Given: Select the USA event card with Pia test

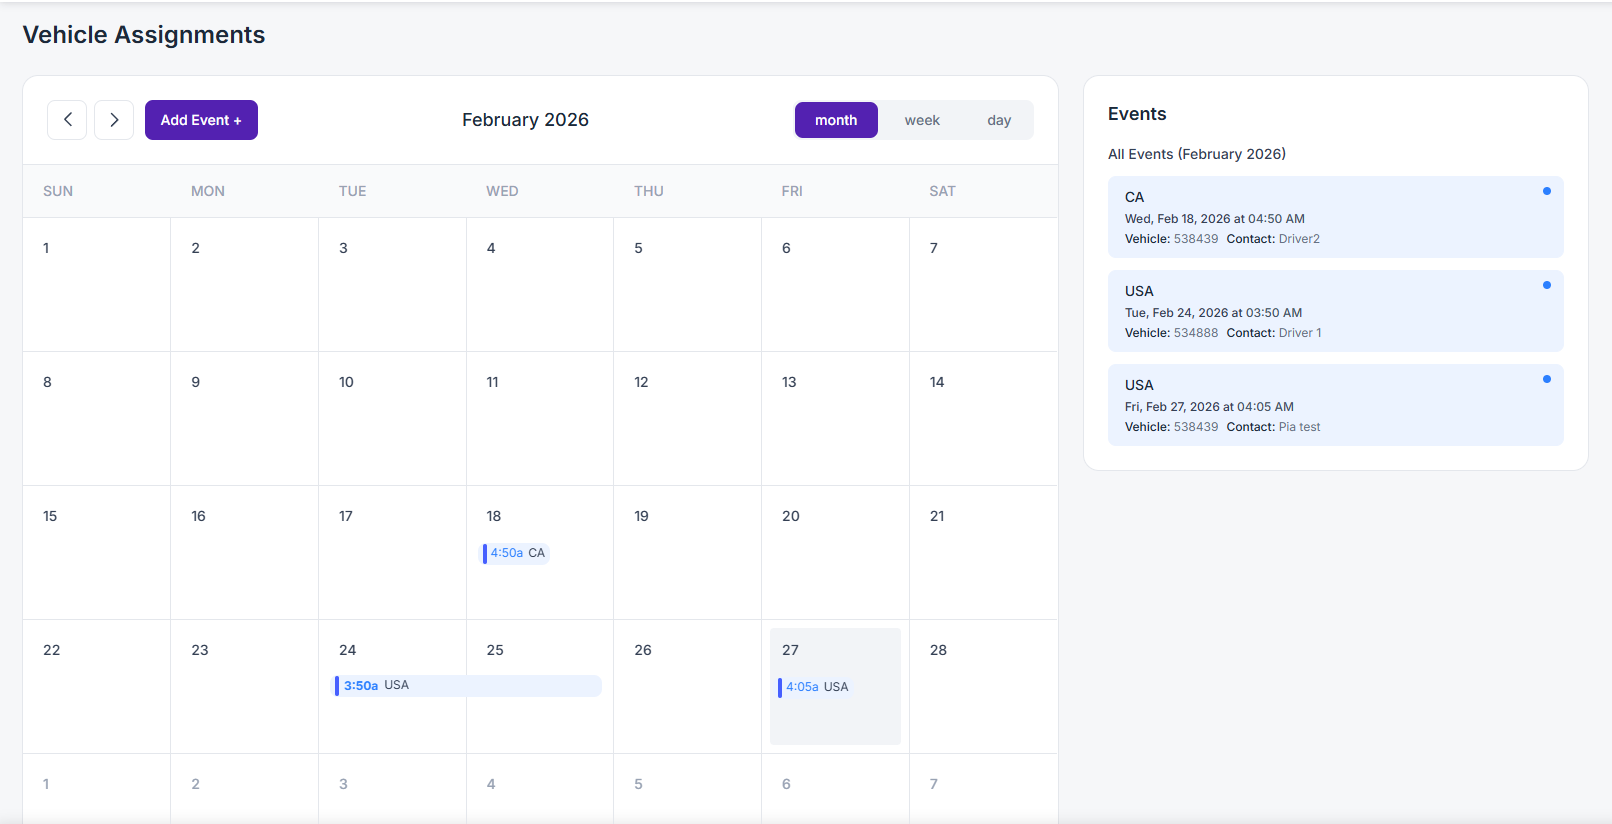Looking at the screenshot, I should (1334, 405).
